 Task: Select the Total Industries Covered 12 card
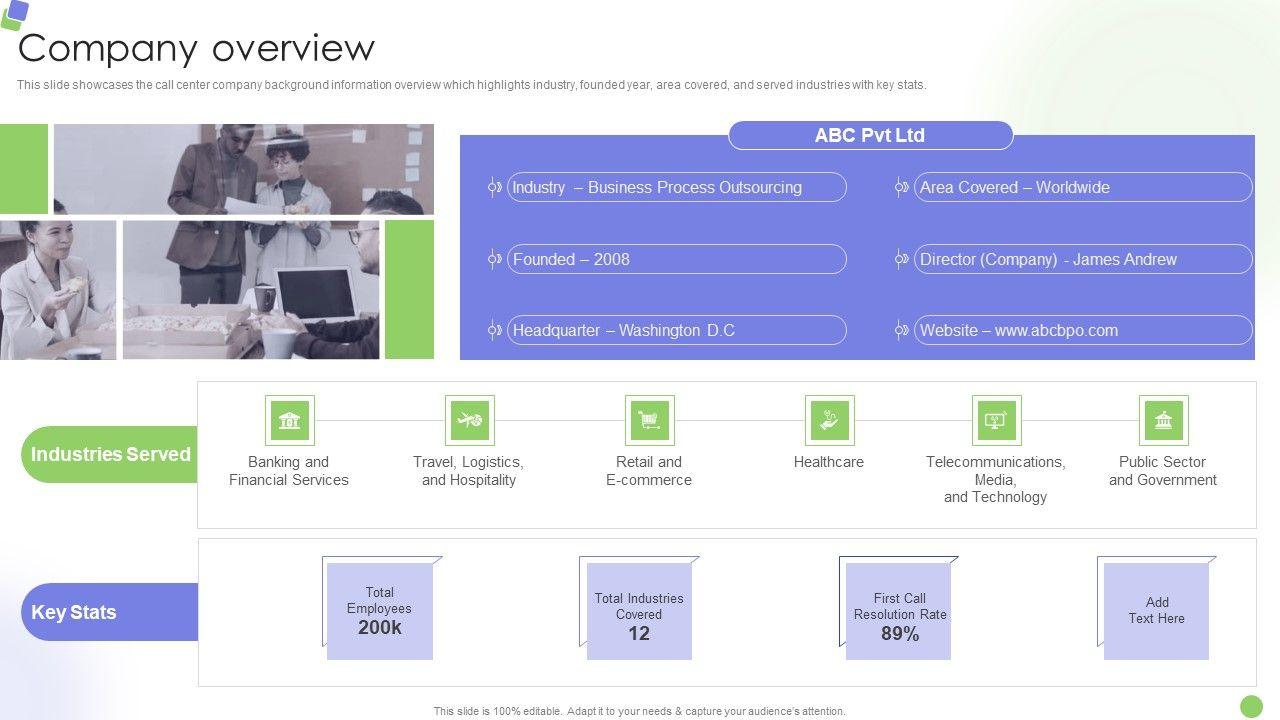[x=639, y=610]
